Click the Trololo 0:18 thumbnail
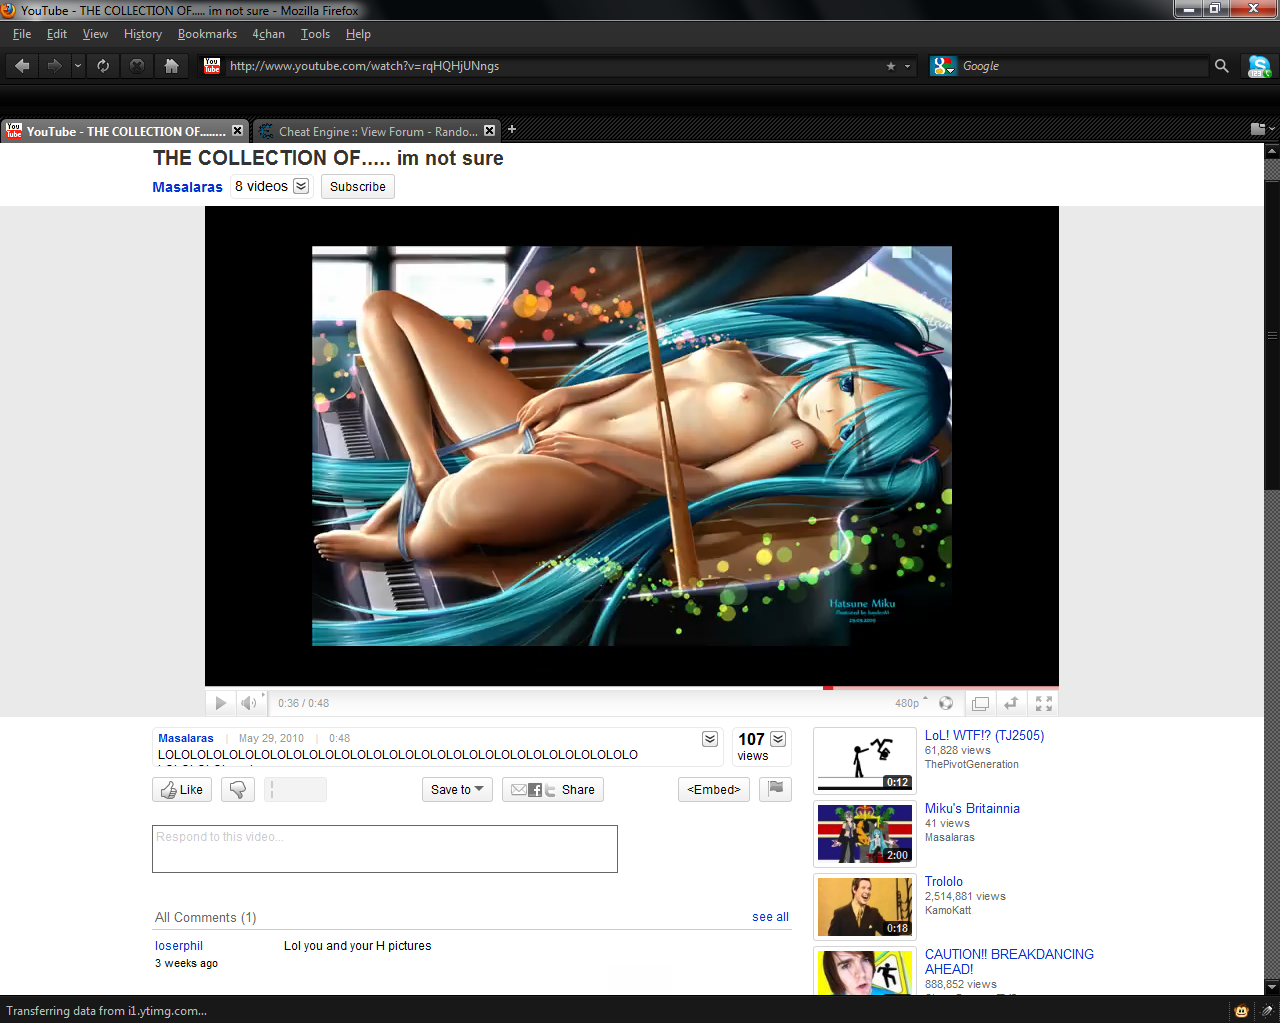Image resolution: width=1280 pixels, height=1023 pixels. (865, 907)
